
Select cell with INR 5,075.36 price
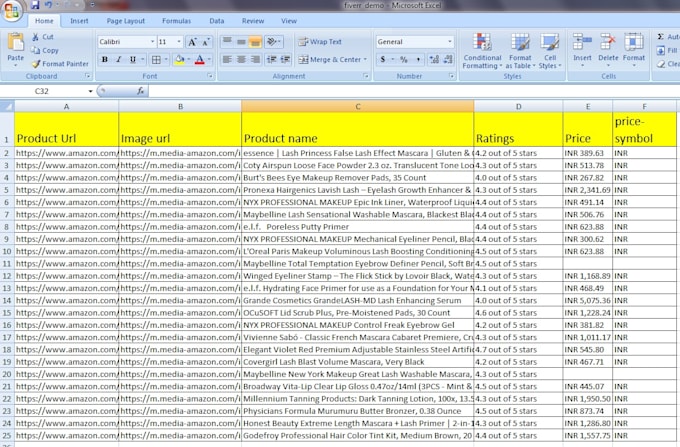(x=588, y=300)
